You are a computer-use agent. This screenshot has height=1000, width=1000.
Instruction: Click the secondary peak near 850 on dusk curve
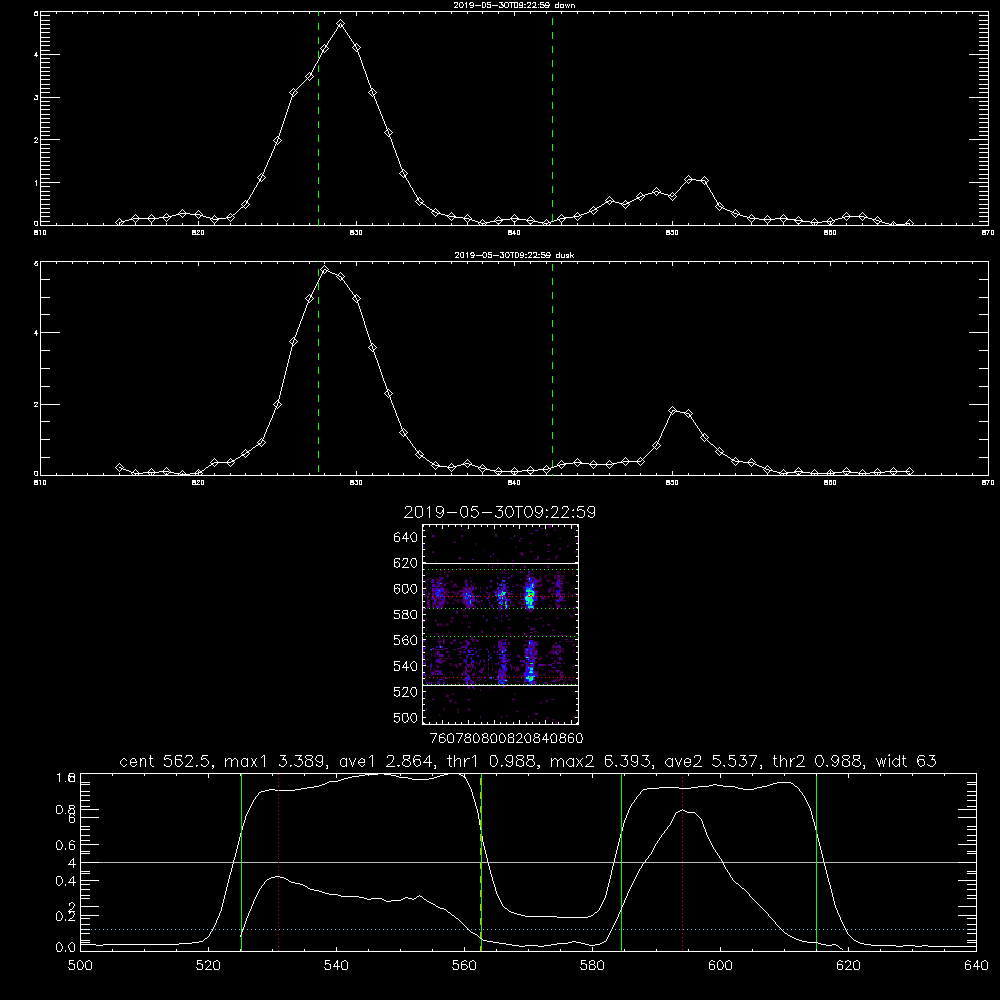click(x=673, y=411)
